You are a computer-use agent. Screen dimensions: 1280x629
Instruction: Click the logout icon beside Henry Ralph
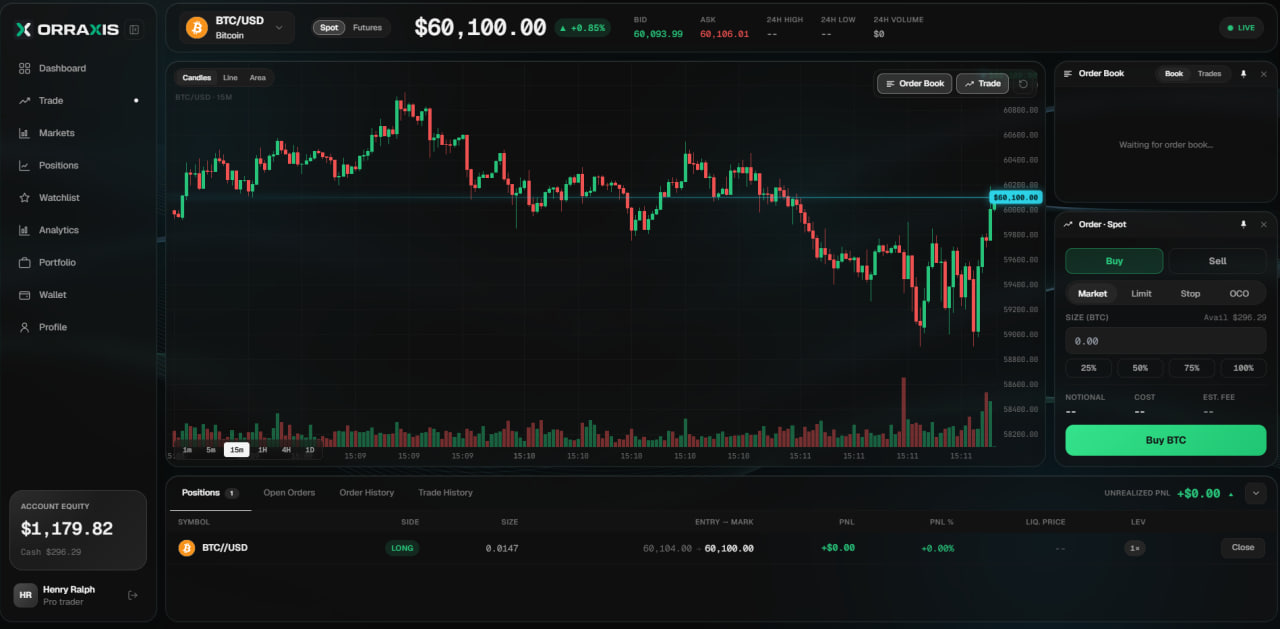click(133, 595)
